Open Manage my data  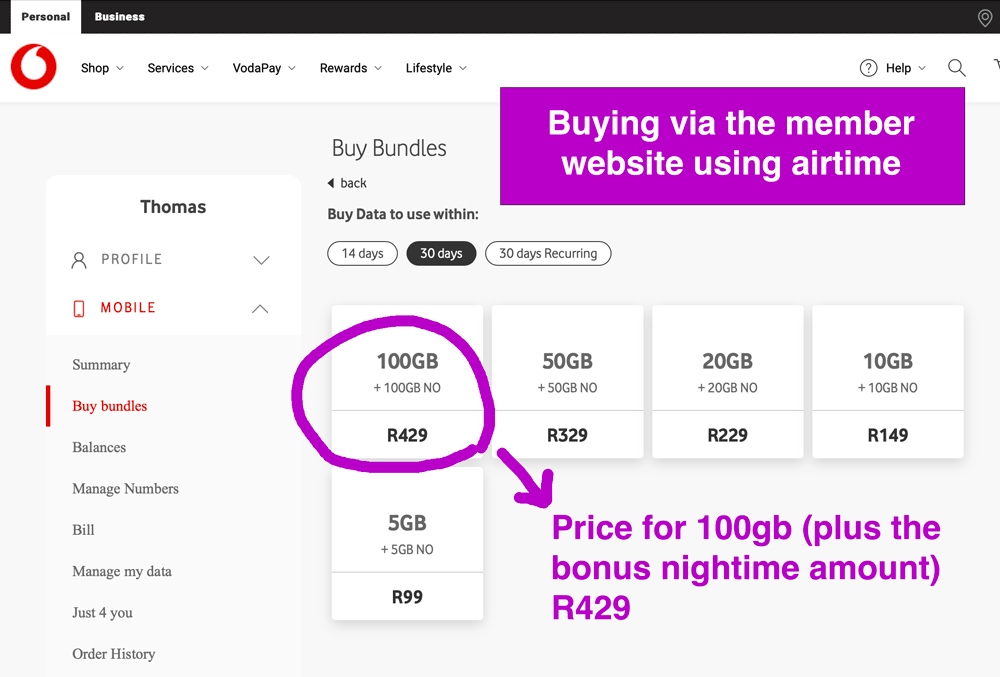click(122, 571)
